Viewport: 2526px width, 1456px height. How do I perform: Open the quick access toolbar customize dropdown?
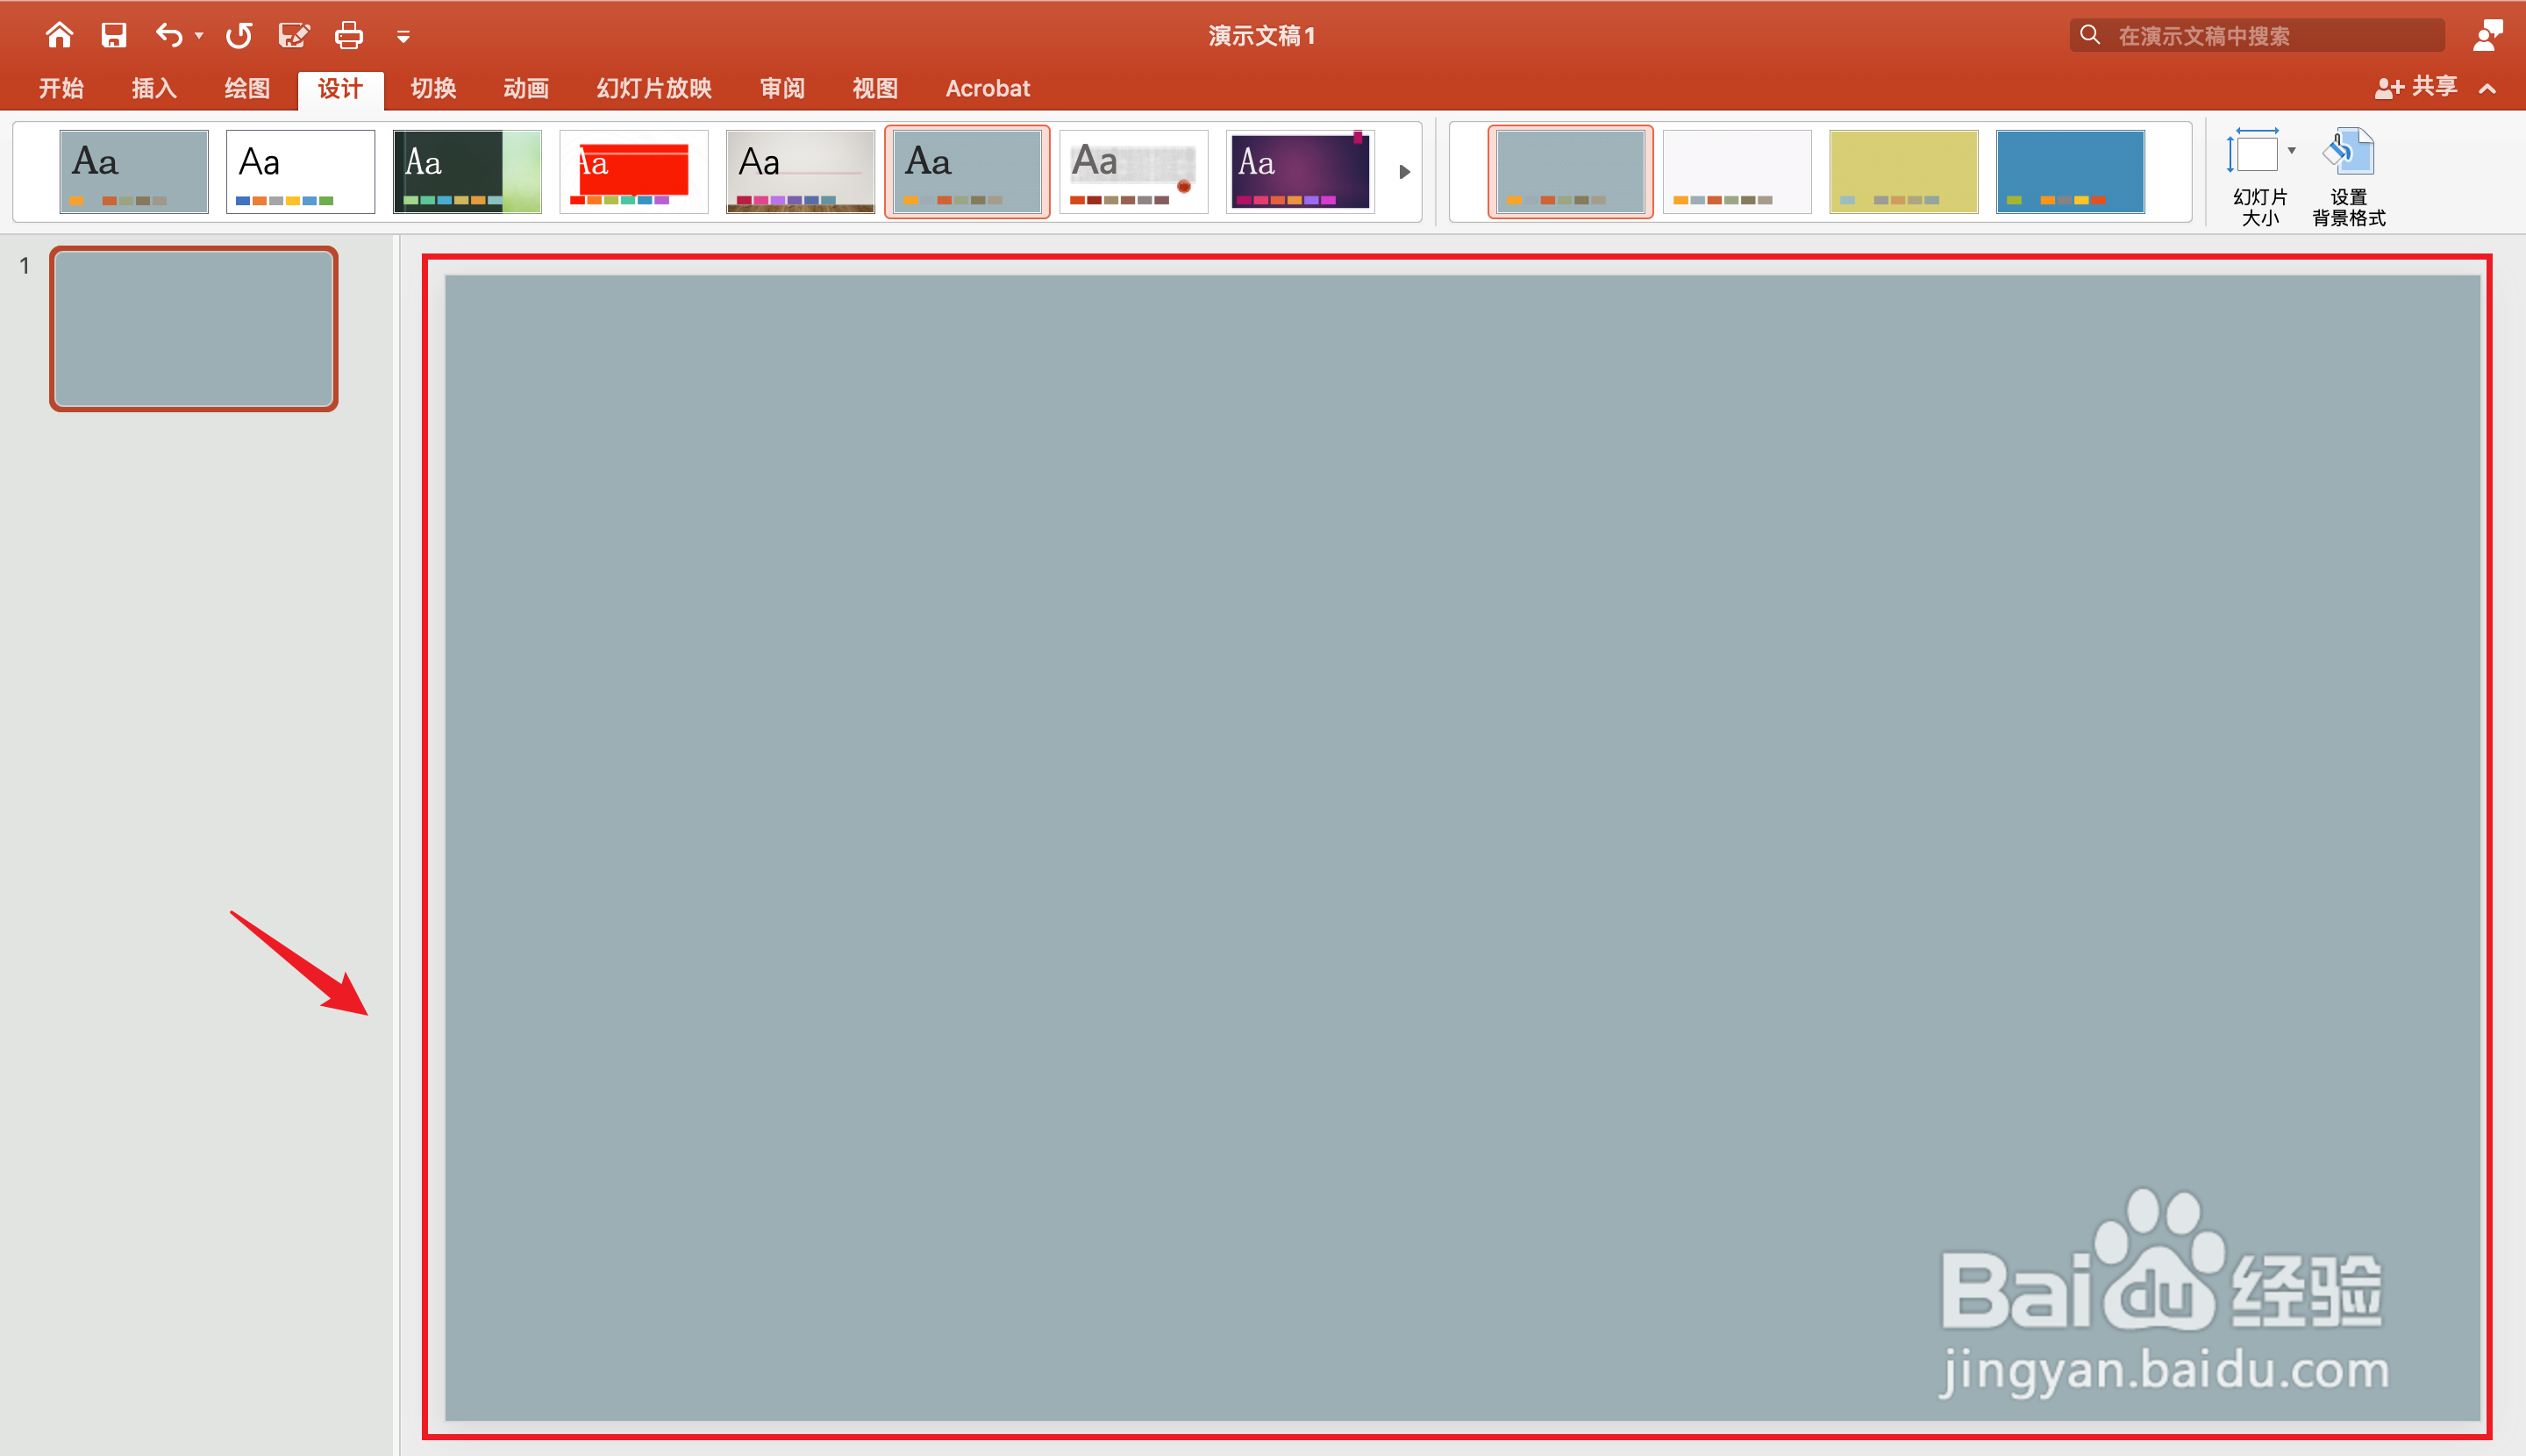point(403,37)
